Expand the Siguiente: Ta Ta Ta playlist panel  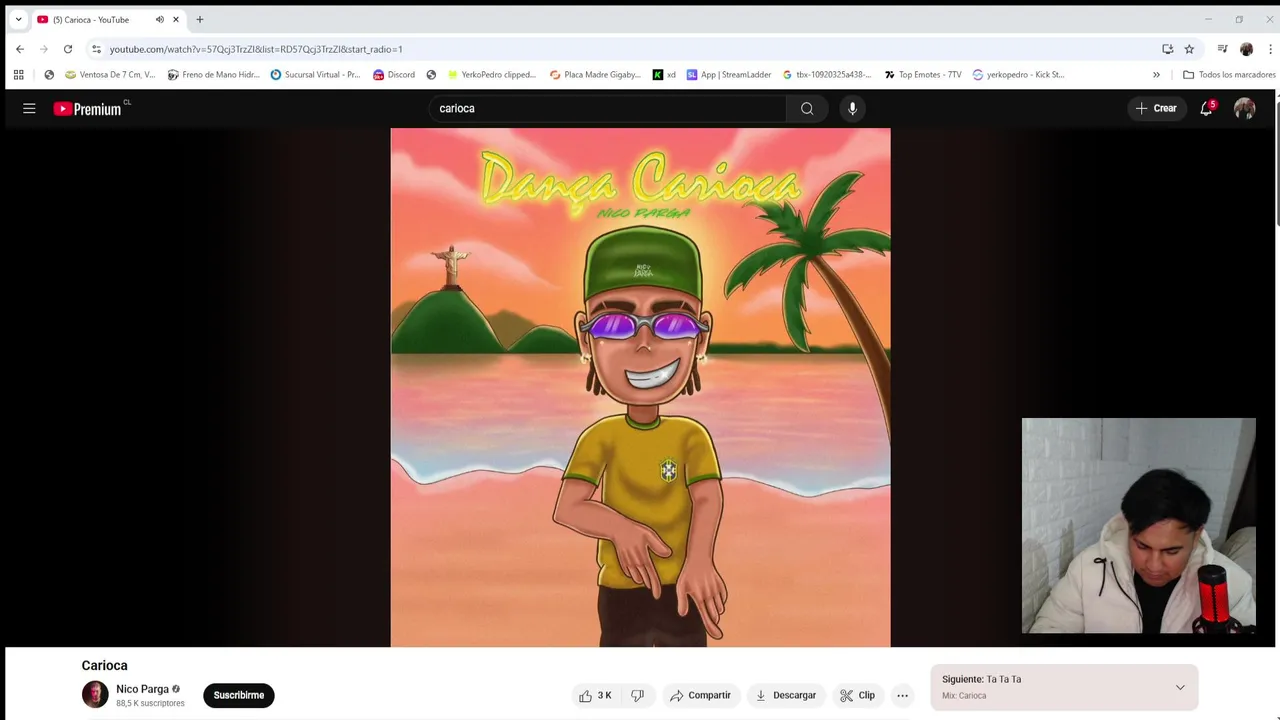(1180, 687)
